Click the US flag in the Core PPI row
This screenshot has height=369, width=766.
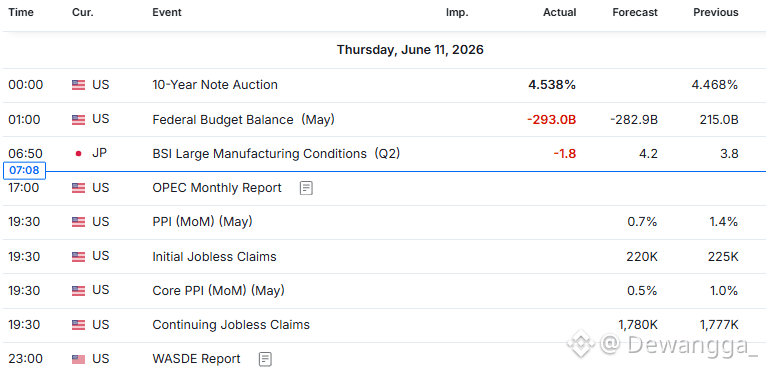pos(78,291)
